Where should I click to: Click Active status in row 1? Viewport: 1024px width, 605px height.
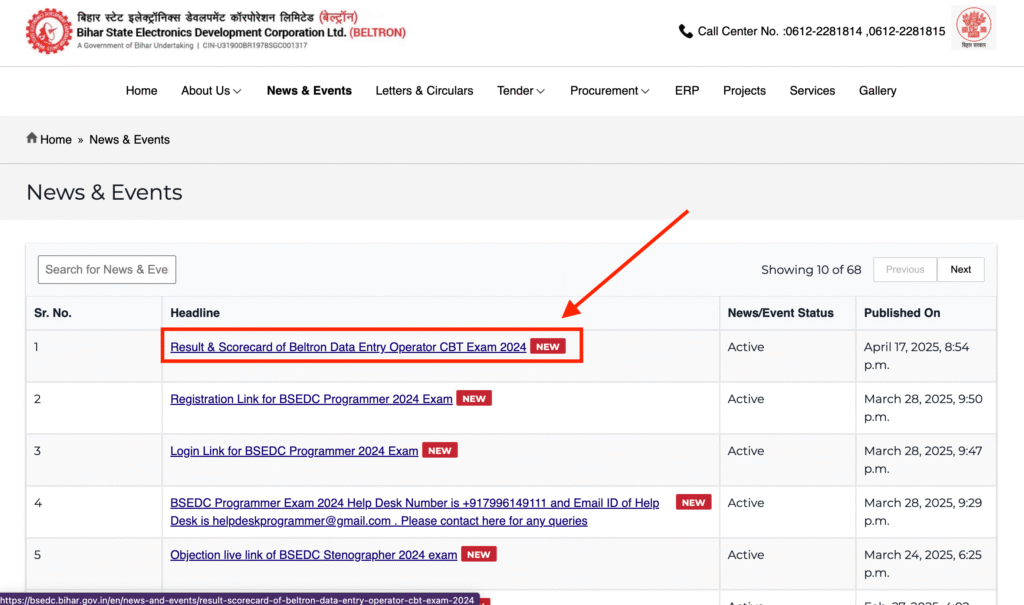coord(745,347)
